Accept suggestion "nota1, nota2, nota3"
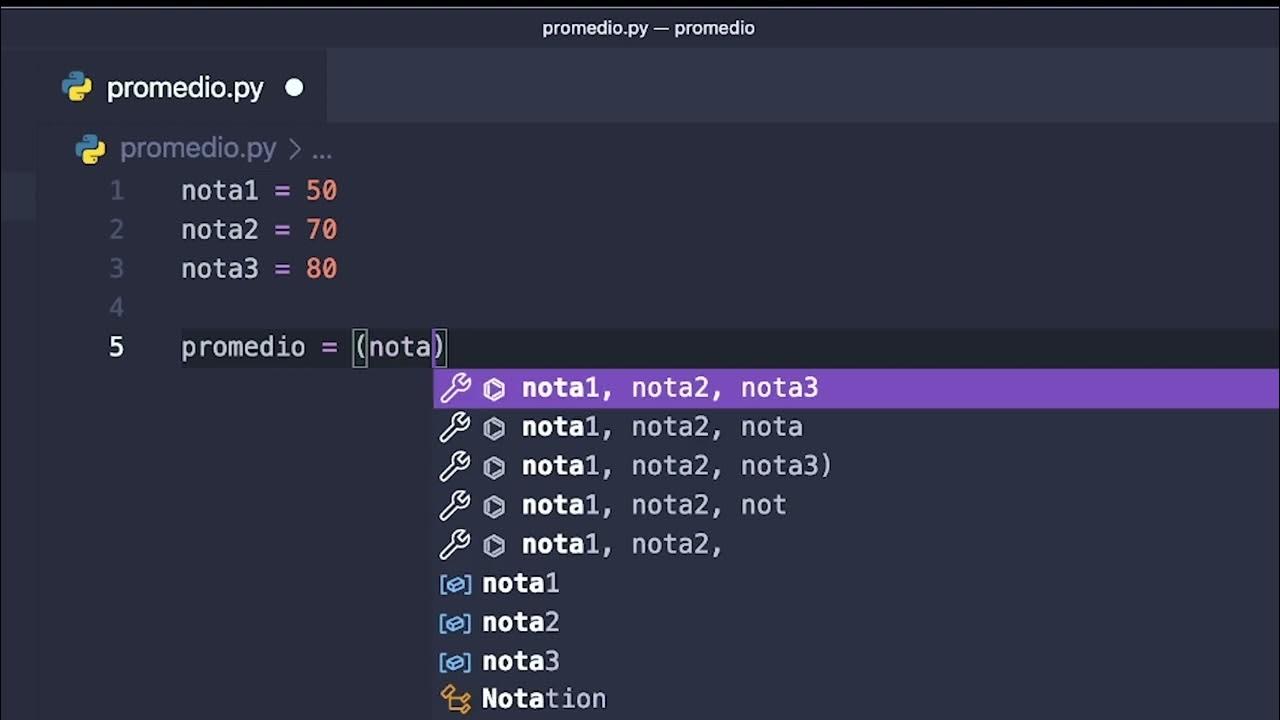This screenshot has height=720, width=1280. [x=856, y=388]
